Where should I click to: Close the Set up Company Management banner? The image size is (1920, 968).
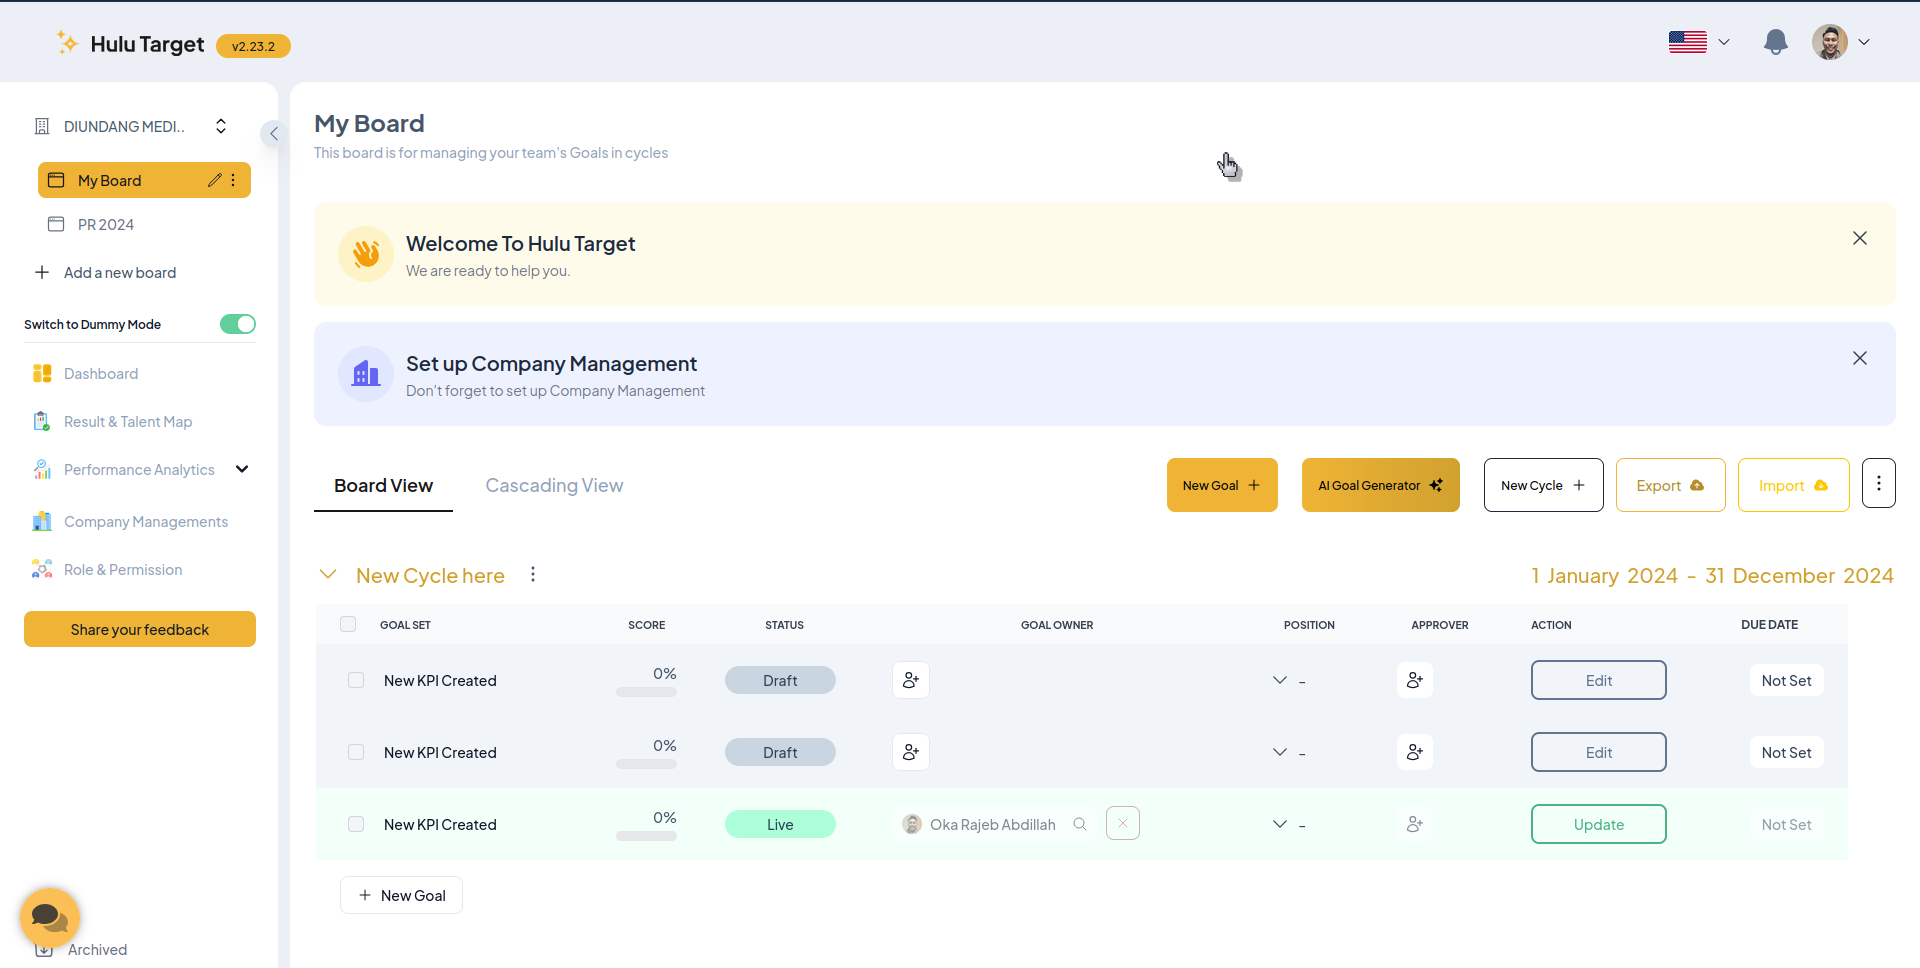point(1860,358)
